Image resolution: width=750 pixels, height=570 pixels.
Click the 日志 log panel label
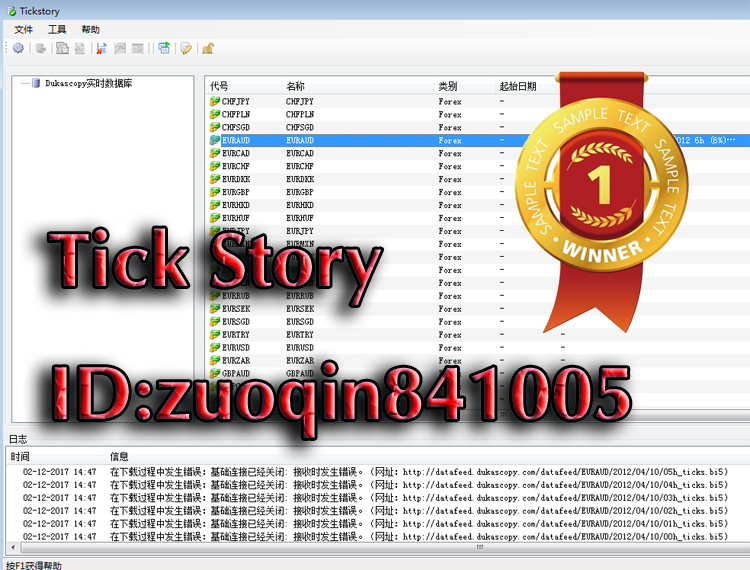tap(18, 439)
